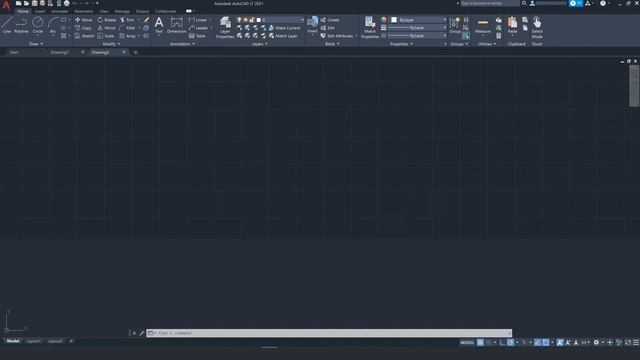Click the Move tool
The width and height of the screenshot is (640, 360).
point(84,20)
